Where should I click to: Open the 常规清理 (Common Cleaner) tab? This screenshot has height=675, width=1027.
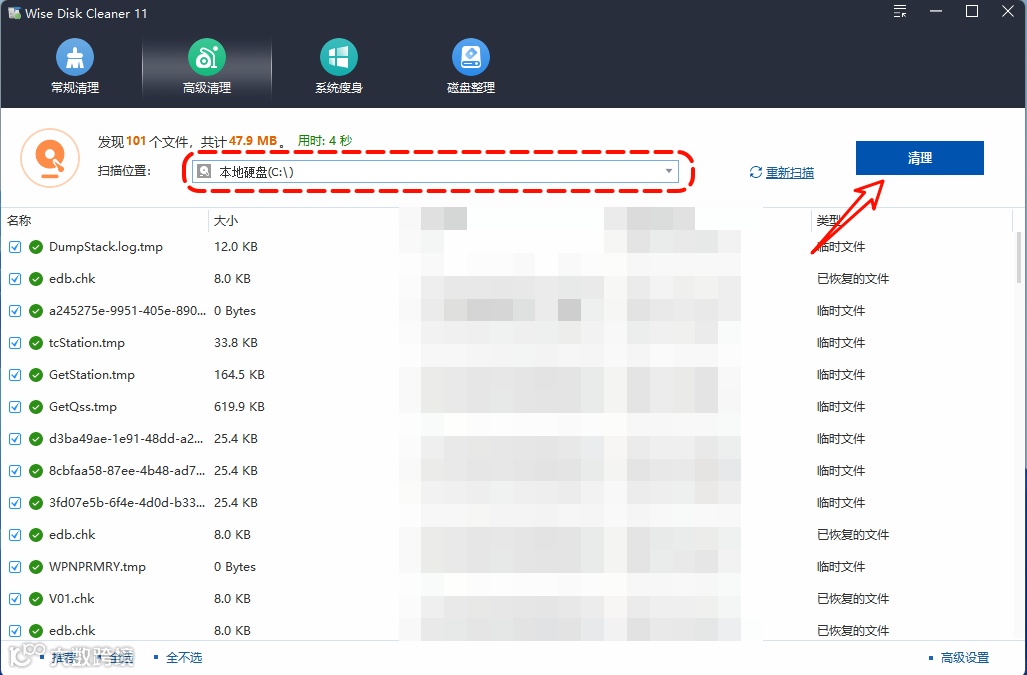(x=75, y=67)
